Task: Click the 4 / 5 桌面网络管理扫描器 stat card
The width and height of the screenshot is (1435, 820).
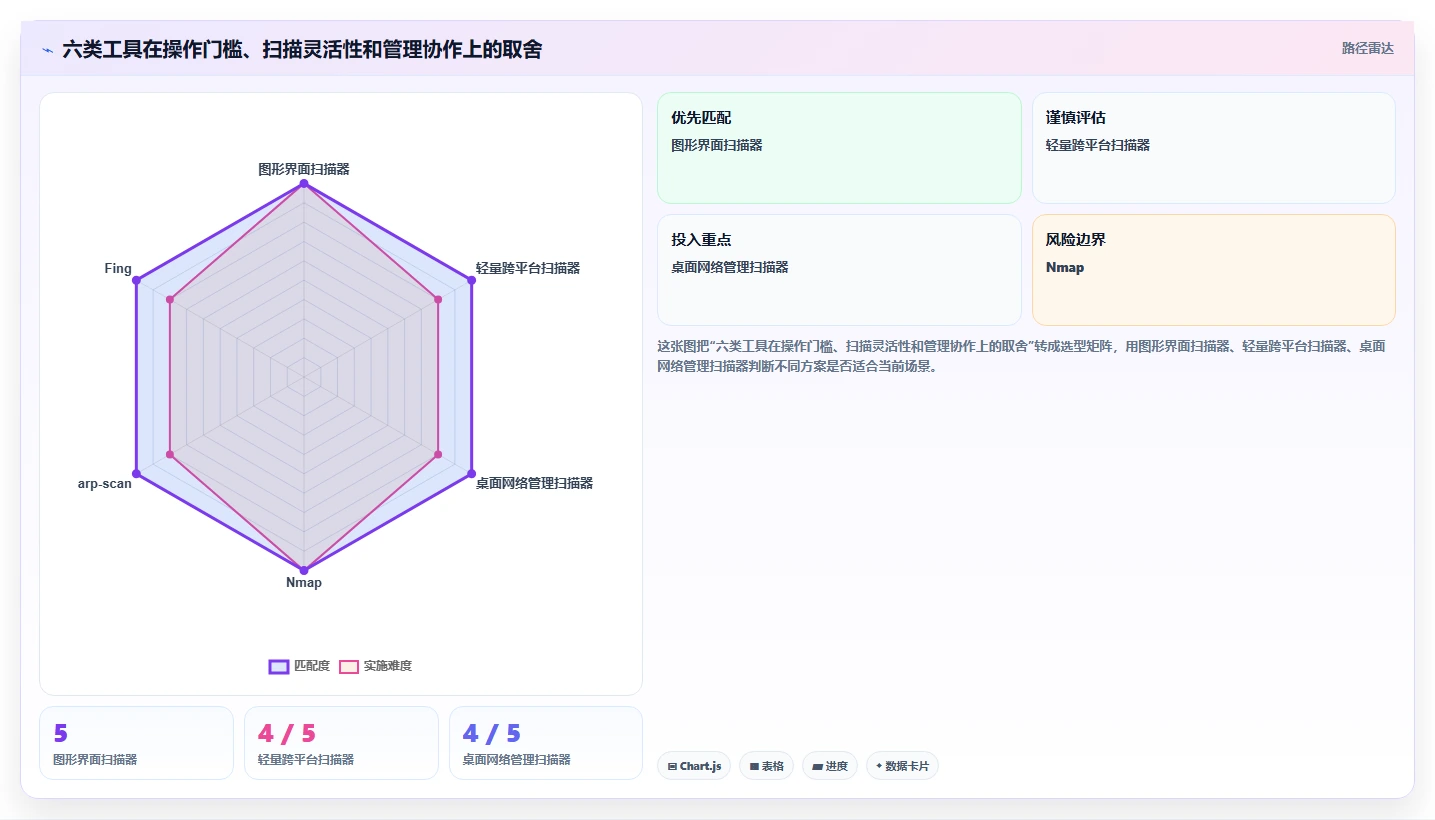Action: pos(546,743)
